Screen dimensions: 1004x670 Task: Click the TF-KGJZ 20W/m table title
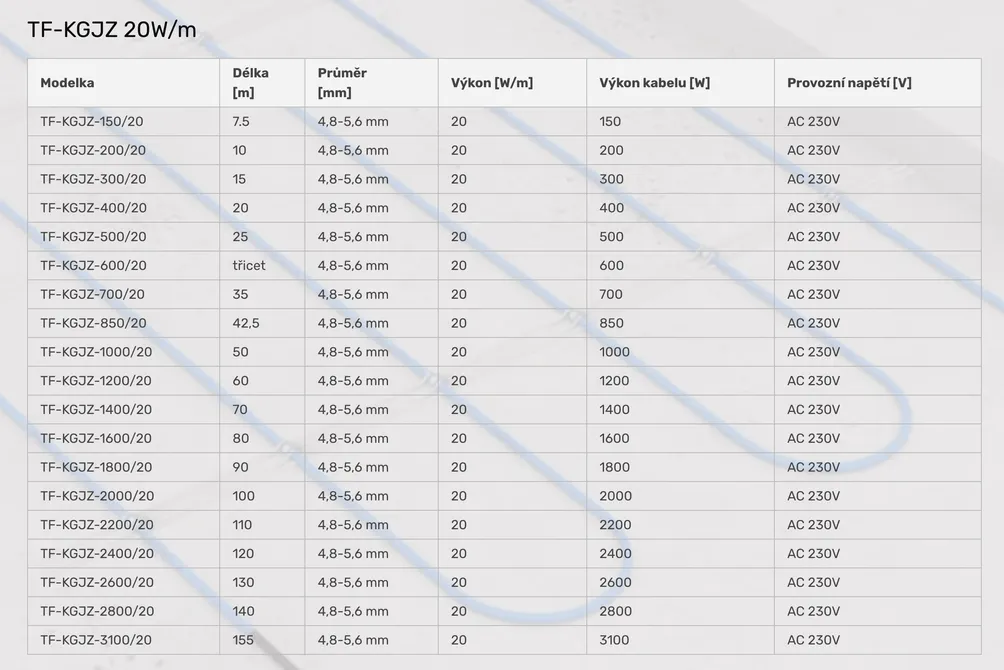(x=112, y=30)
